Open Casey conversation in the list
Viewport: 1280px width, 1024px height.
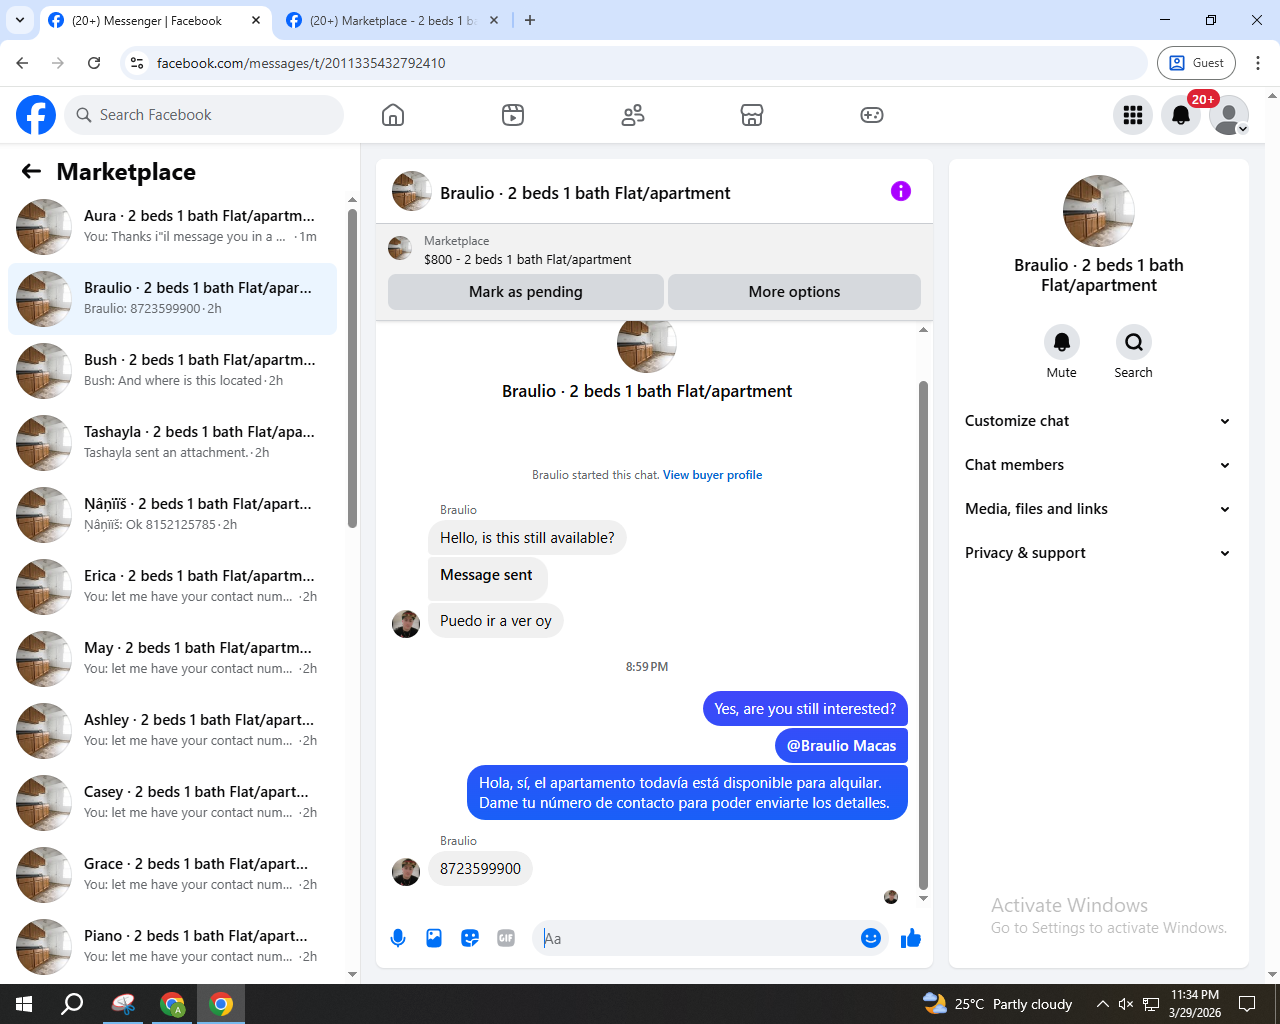[x=172, y=803]
